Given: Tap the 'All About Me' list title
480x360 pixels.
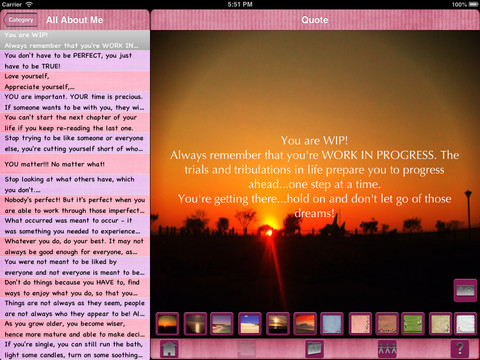Looking at the screenshot, I should click(74, 20).
